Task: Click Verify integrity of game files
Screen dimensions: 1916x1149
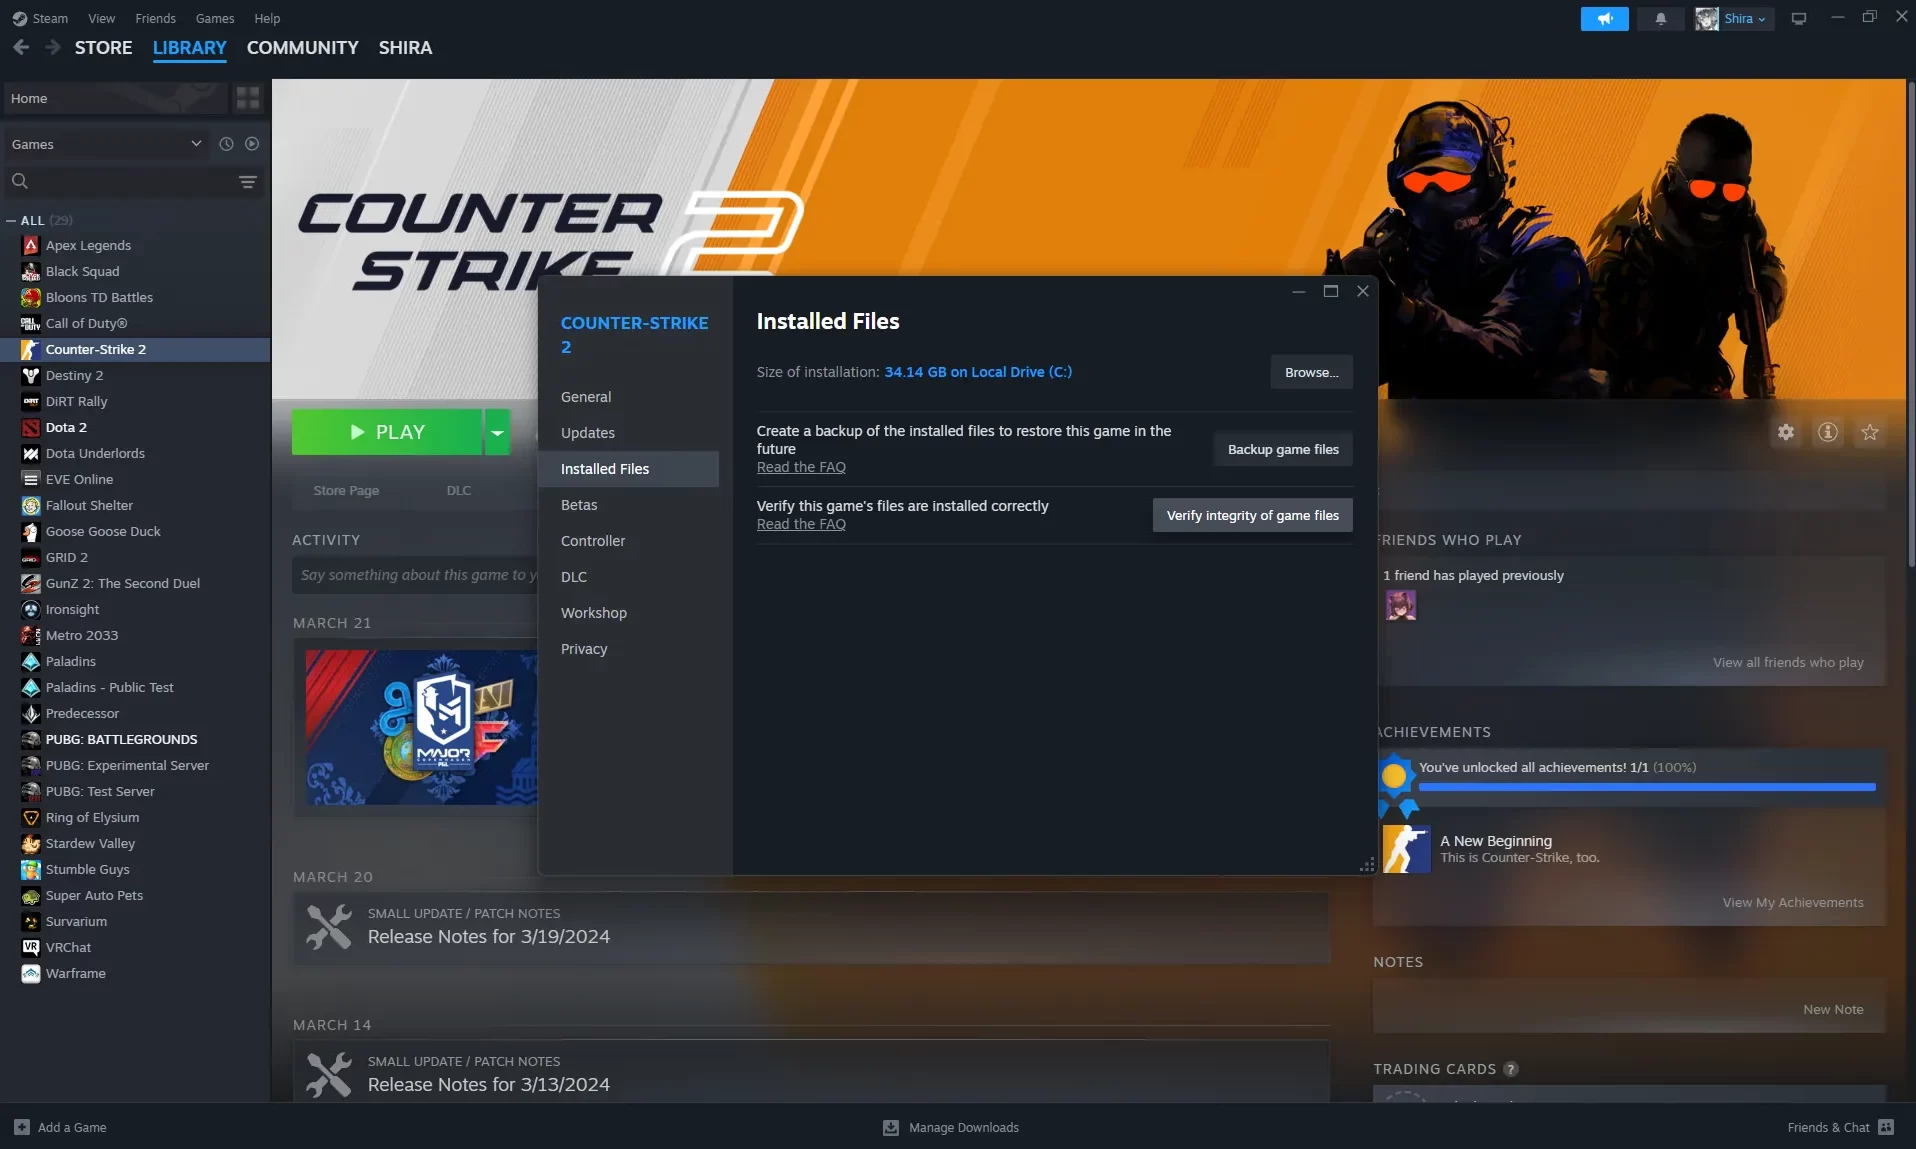Action: click(x=1252, y=515)
